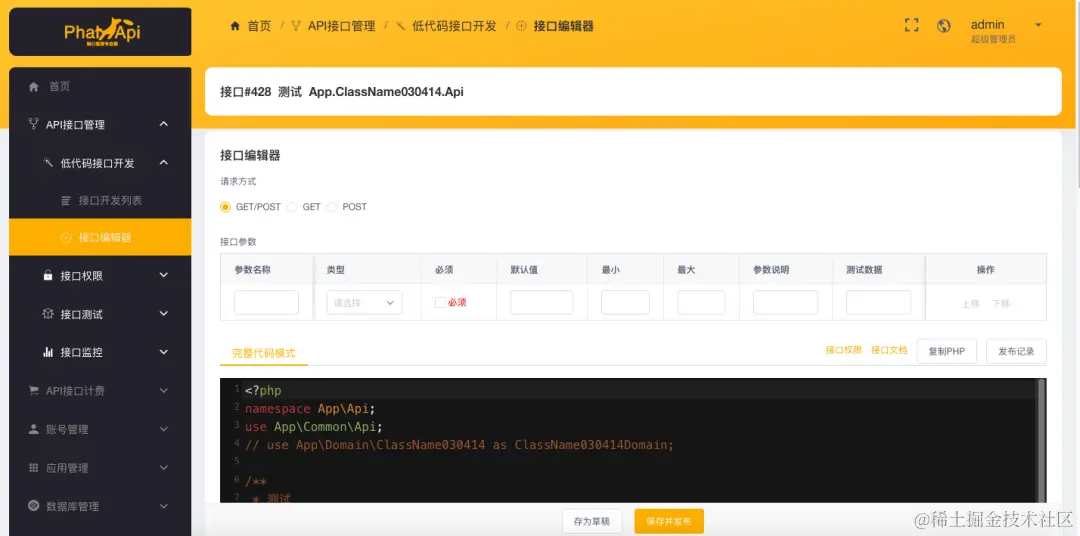Expand the 应用管理 menu chevron
The height and width of the screenshot is (536, 1080).
(x=163, y=468)
